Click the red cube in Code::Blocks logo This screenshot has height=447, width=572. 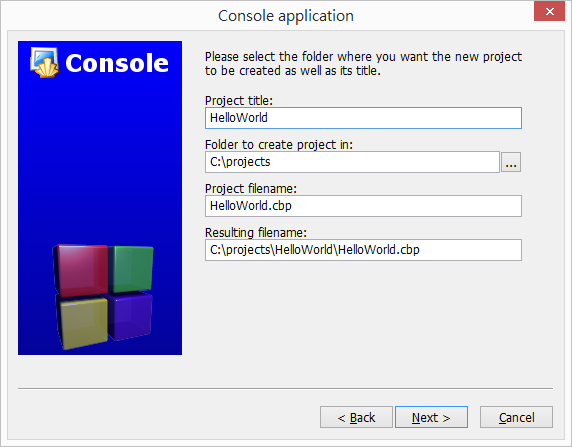tap(81, 270)
